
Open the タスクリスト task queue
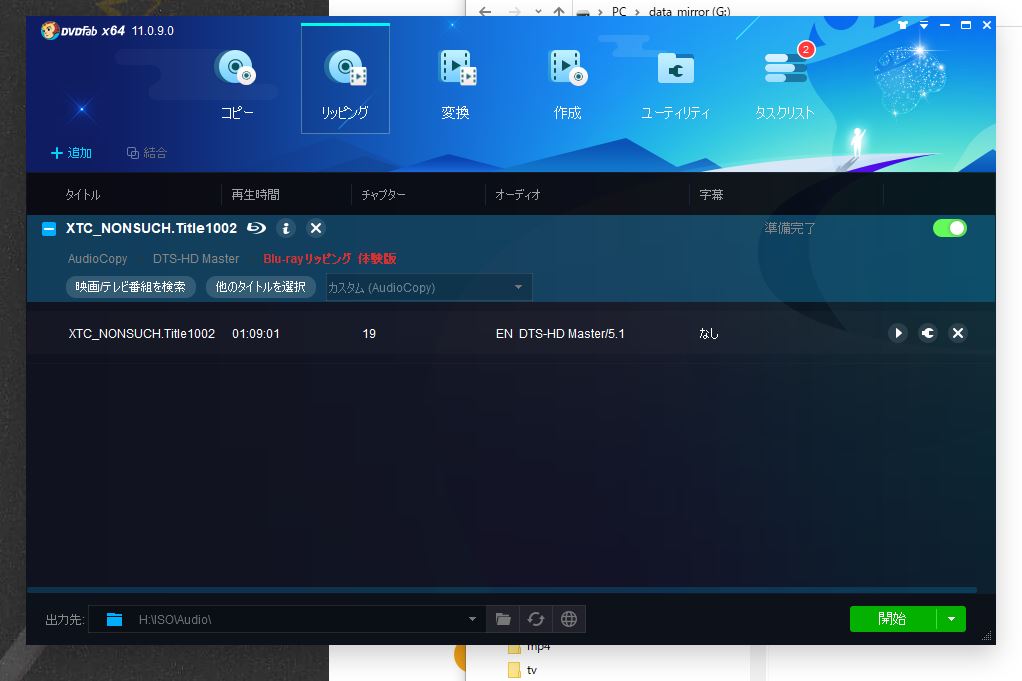[x=785, y=85]
